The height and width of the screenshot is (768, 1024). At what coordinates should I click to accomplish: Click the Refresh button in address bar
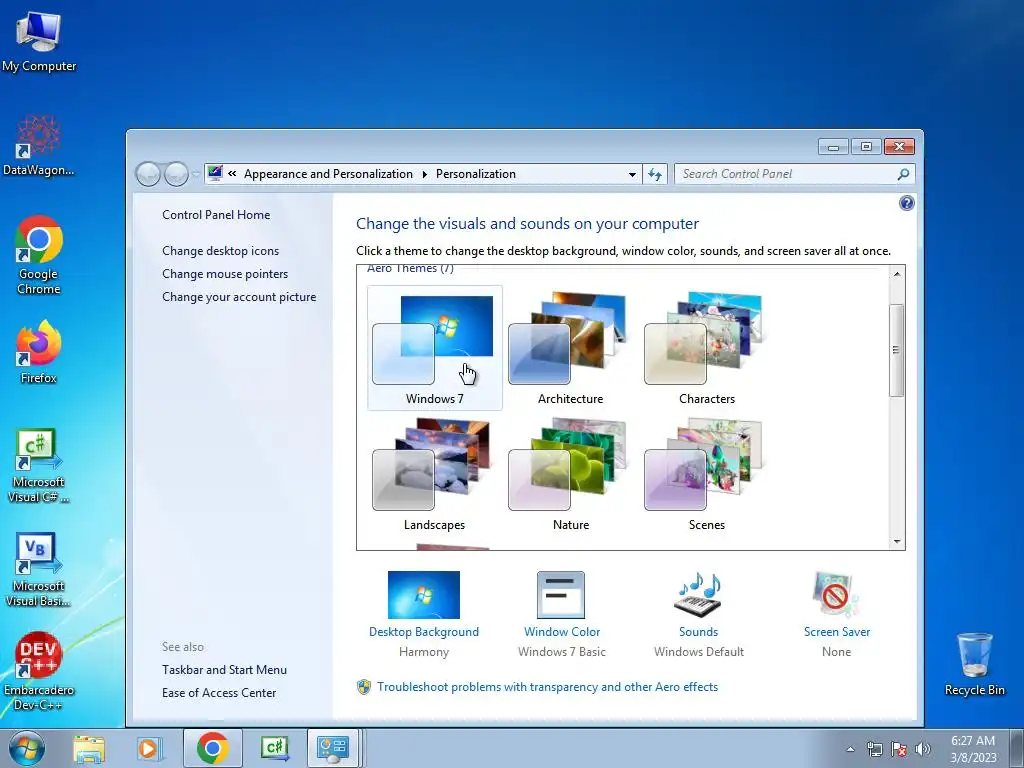coord(655,174)
